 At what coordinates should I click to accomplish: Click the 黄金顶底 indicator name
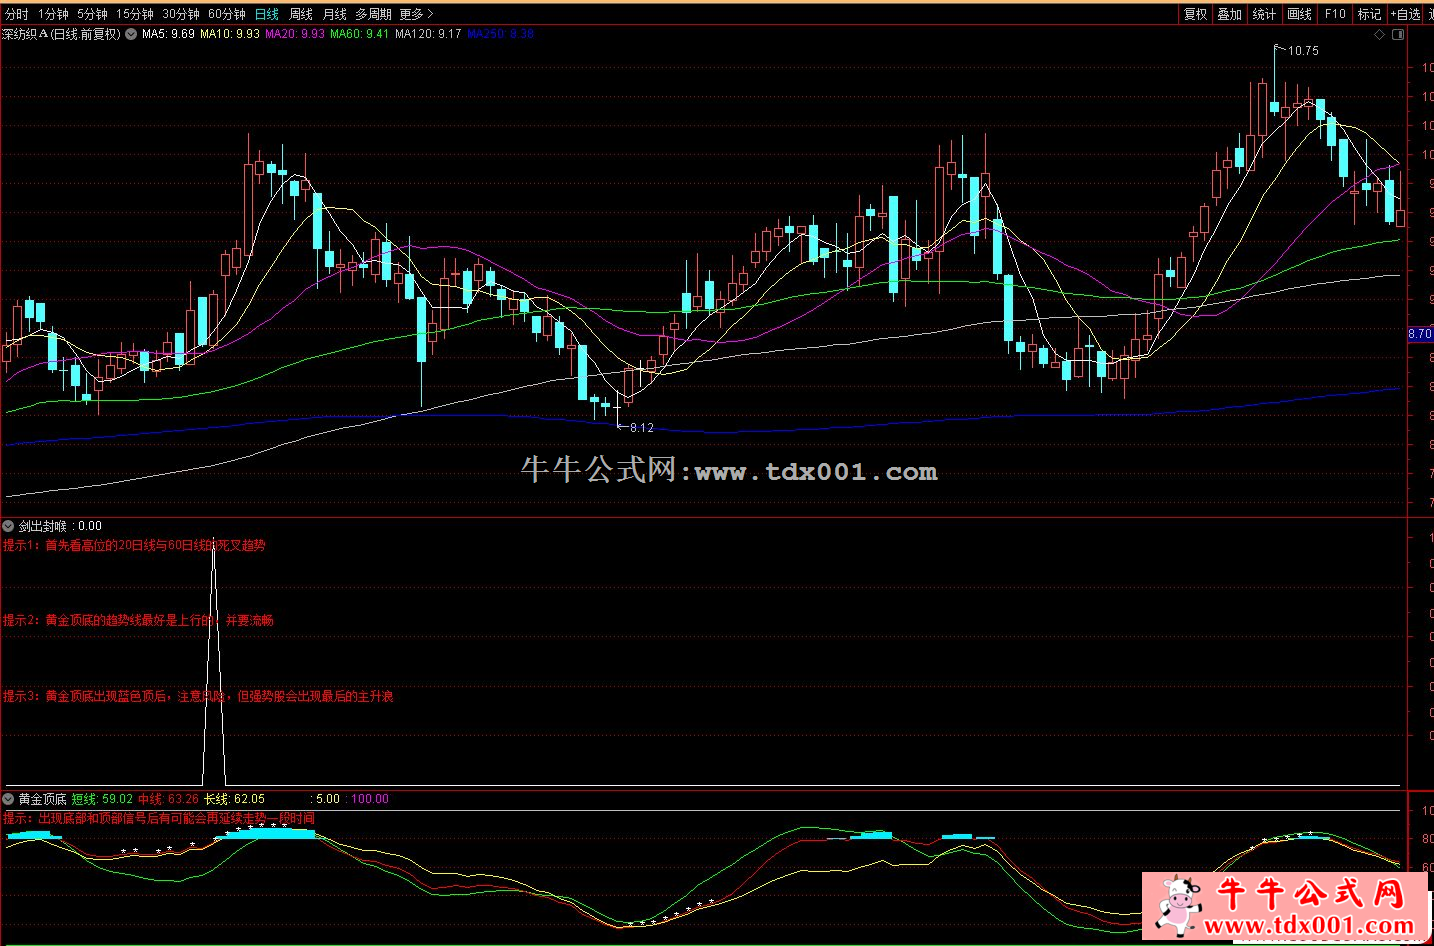click(x=43, y=799)
